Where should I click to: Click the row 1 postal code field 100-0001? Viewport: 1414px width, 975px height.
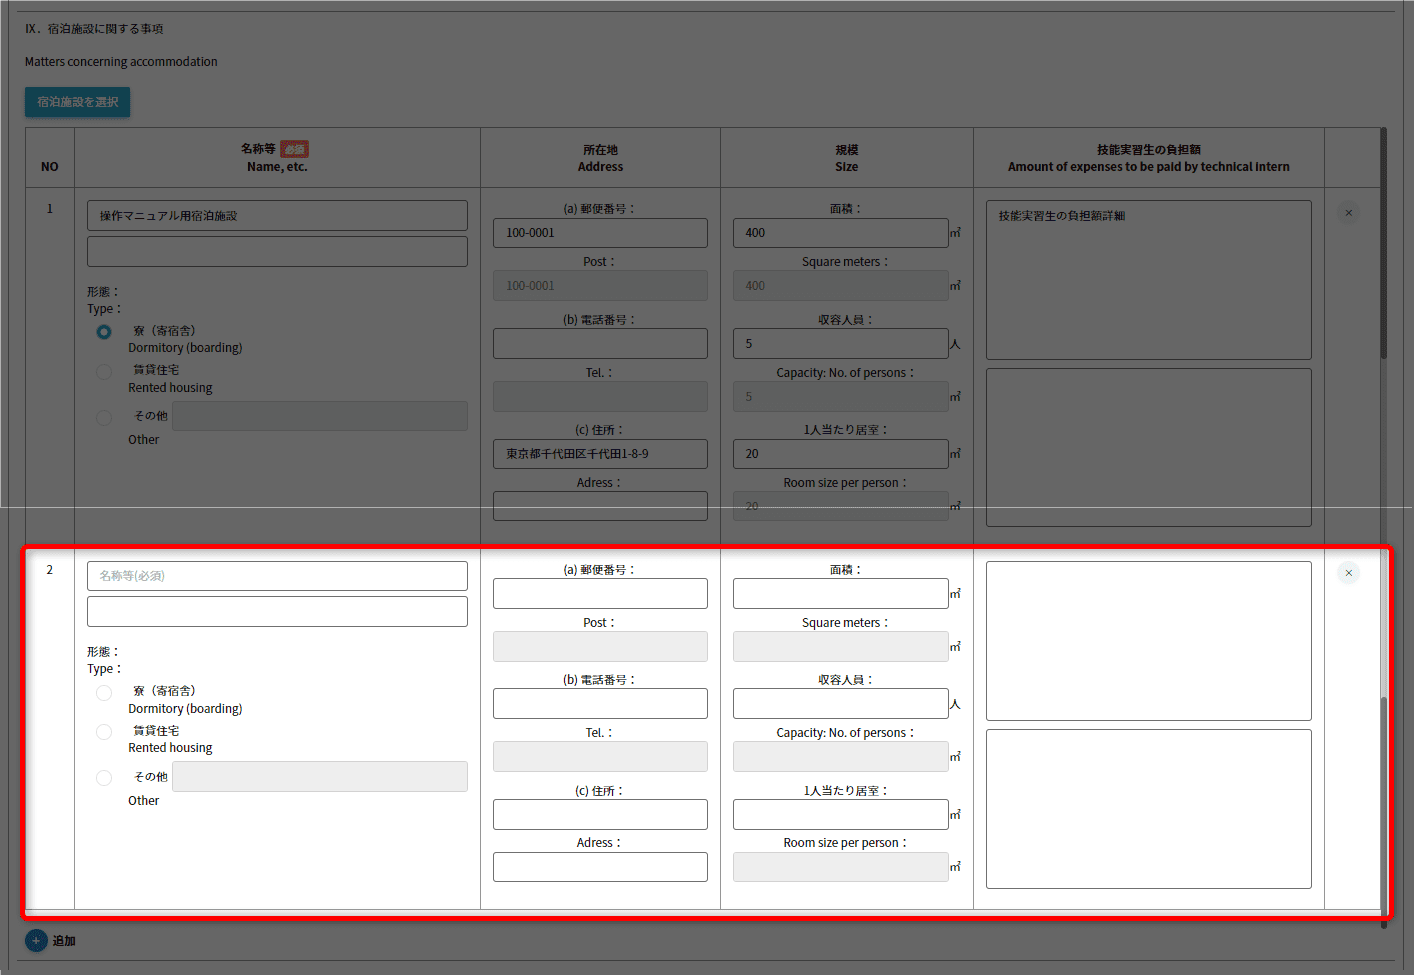[600, 233]
